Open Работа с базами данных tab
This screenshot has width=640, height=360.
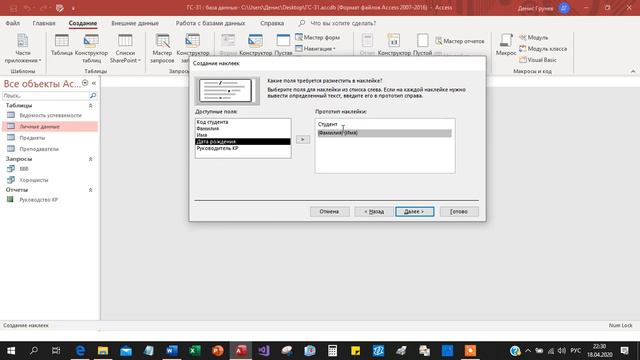tap(210, 23)
